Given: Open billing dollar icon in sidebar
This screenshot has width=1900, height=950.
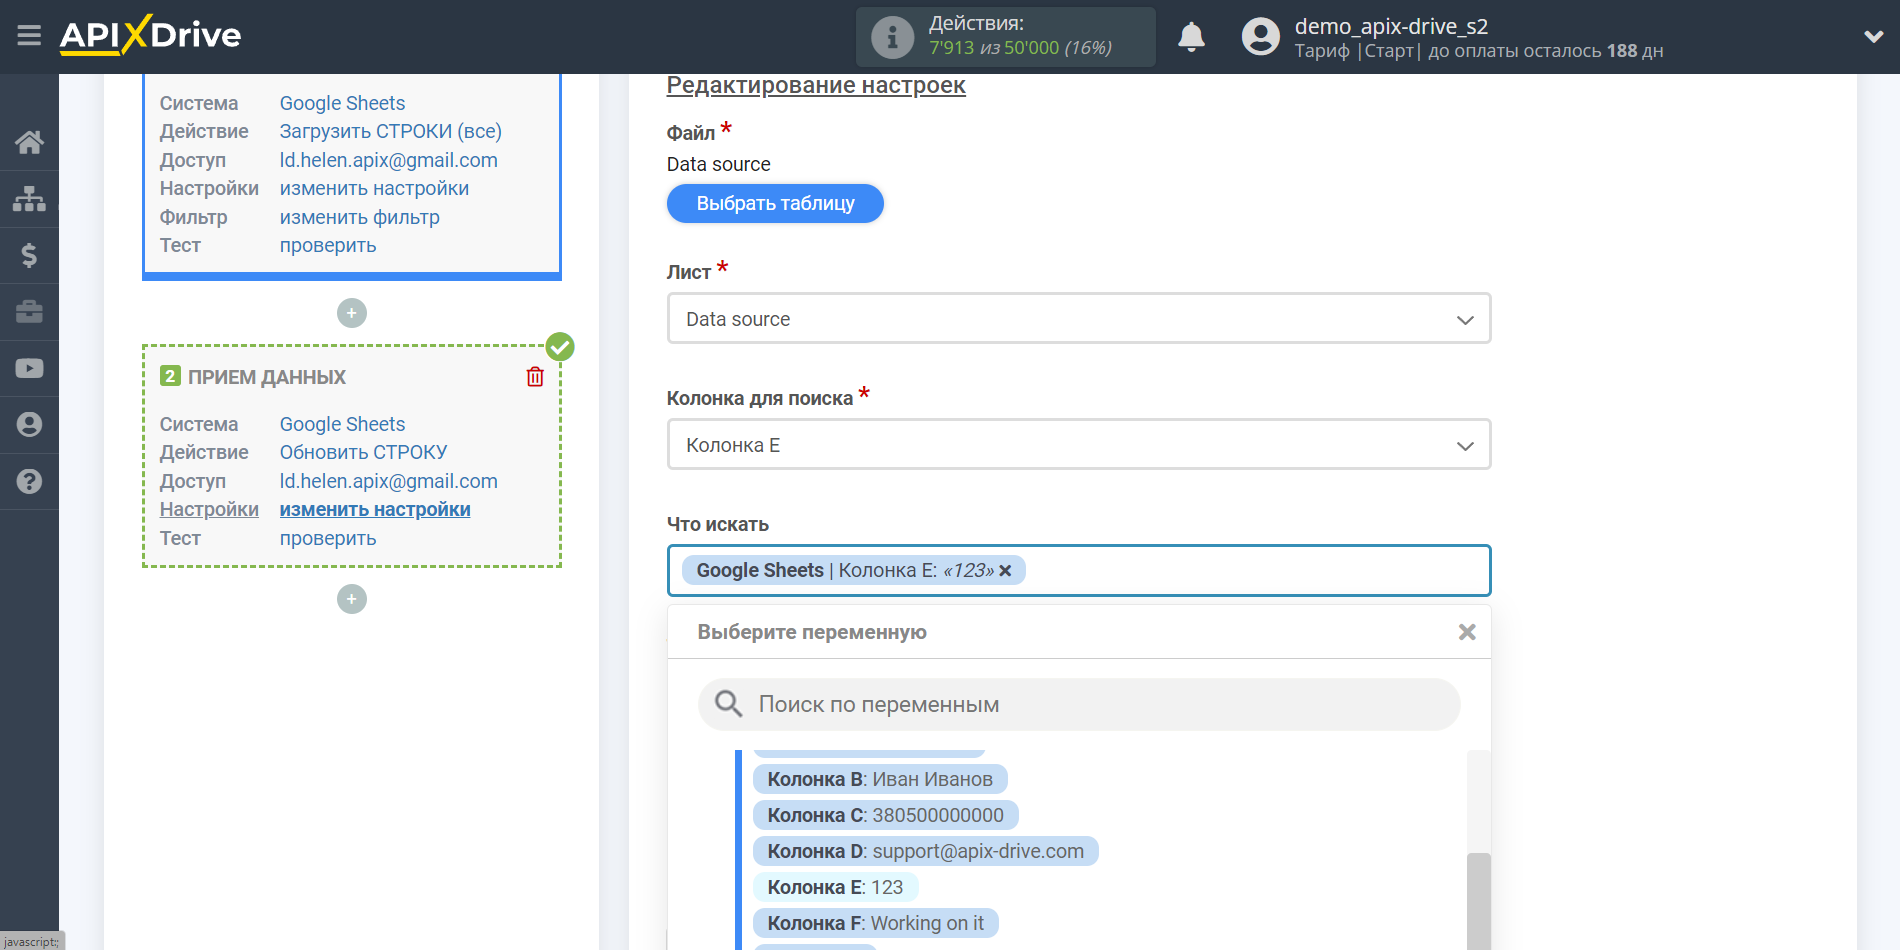Looking at the screenshot, I should [29, 256].
